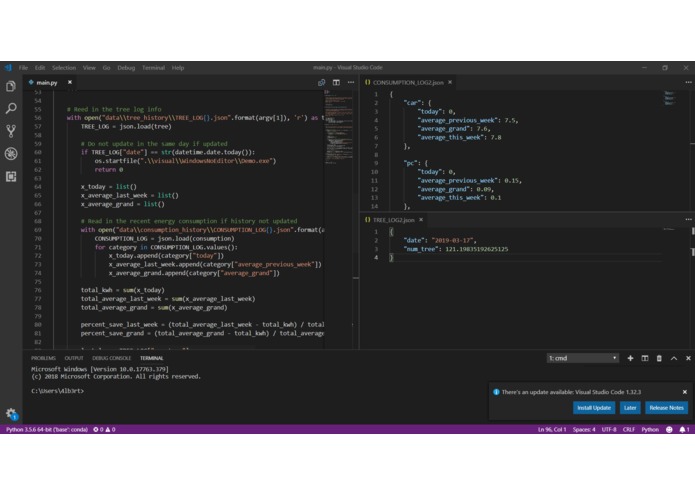Open the View menu

89,68
